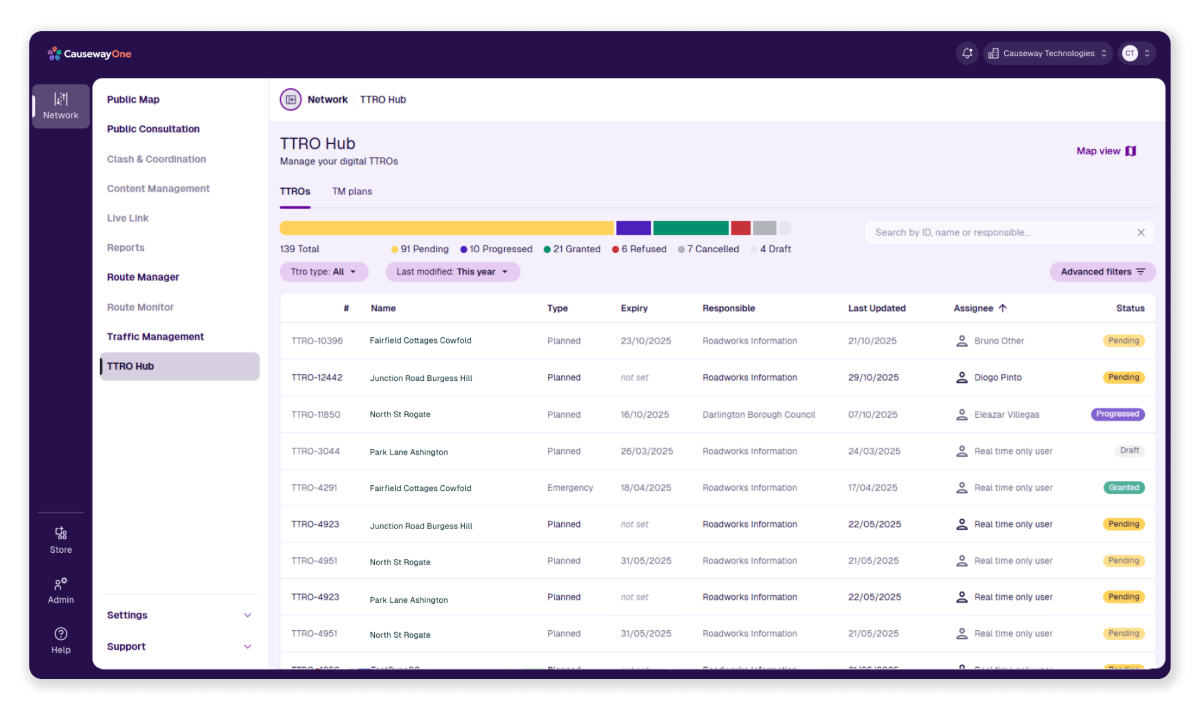The image size is (1200, 704).
Task: Switch to the TM plans tab
Action: [351, 191]
